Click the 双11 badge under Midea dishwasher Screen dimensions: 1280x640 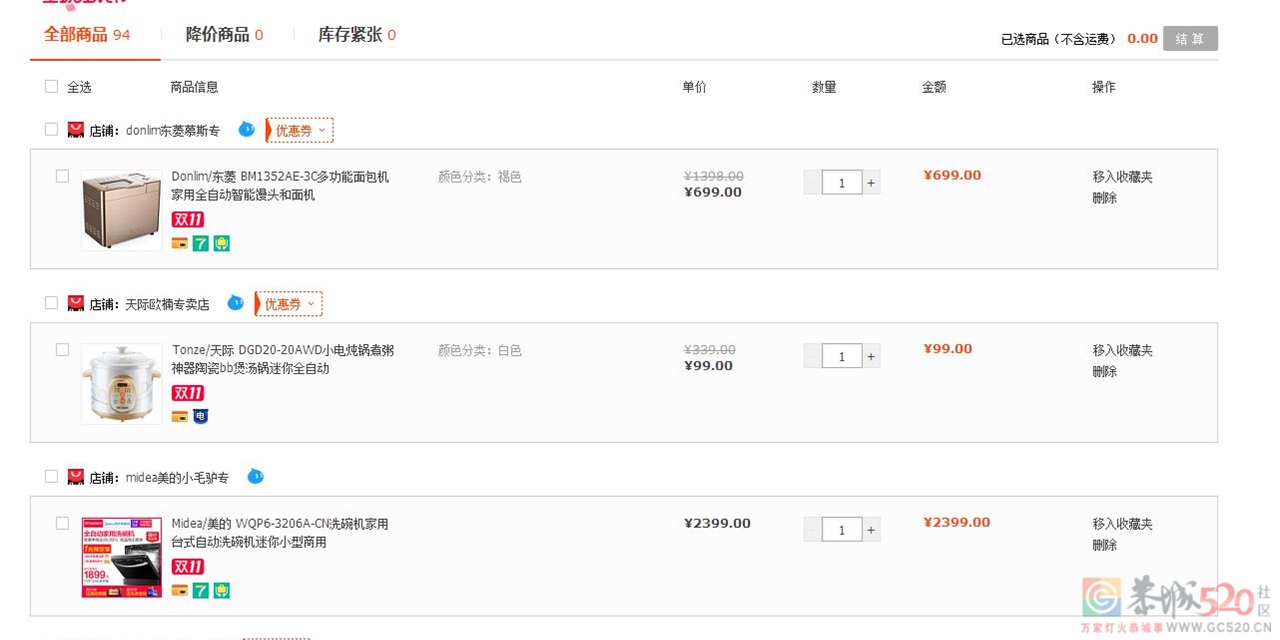click(187, 567)
